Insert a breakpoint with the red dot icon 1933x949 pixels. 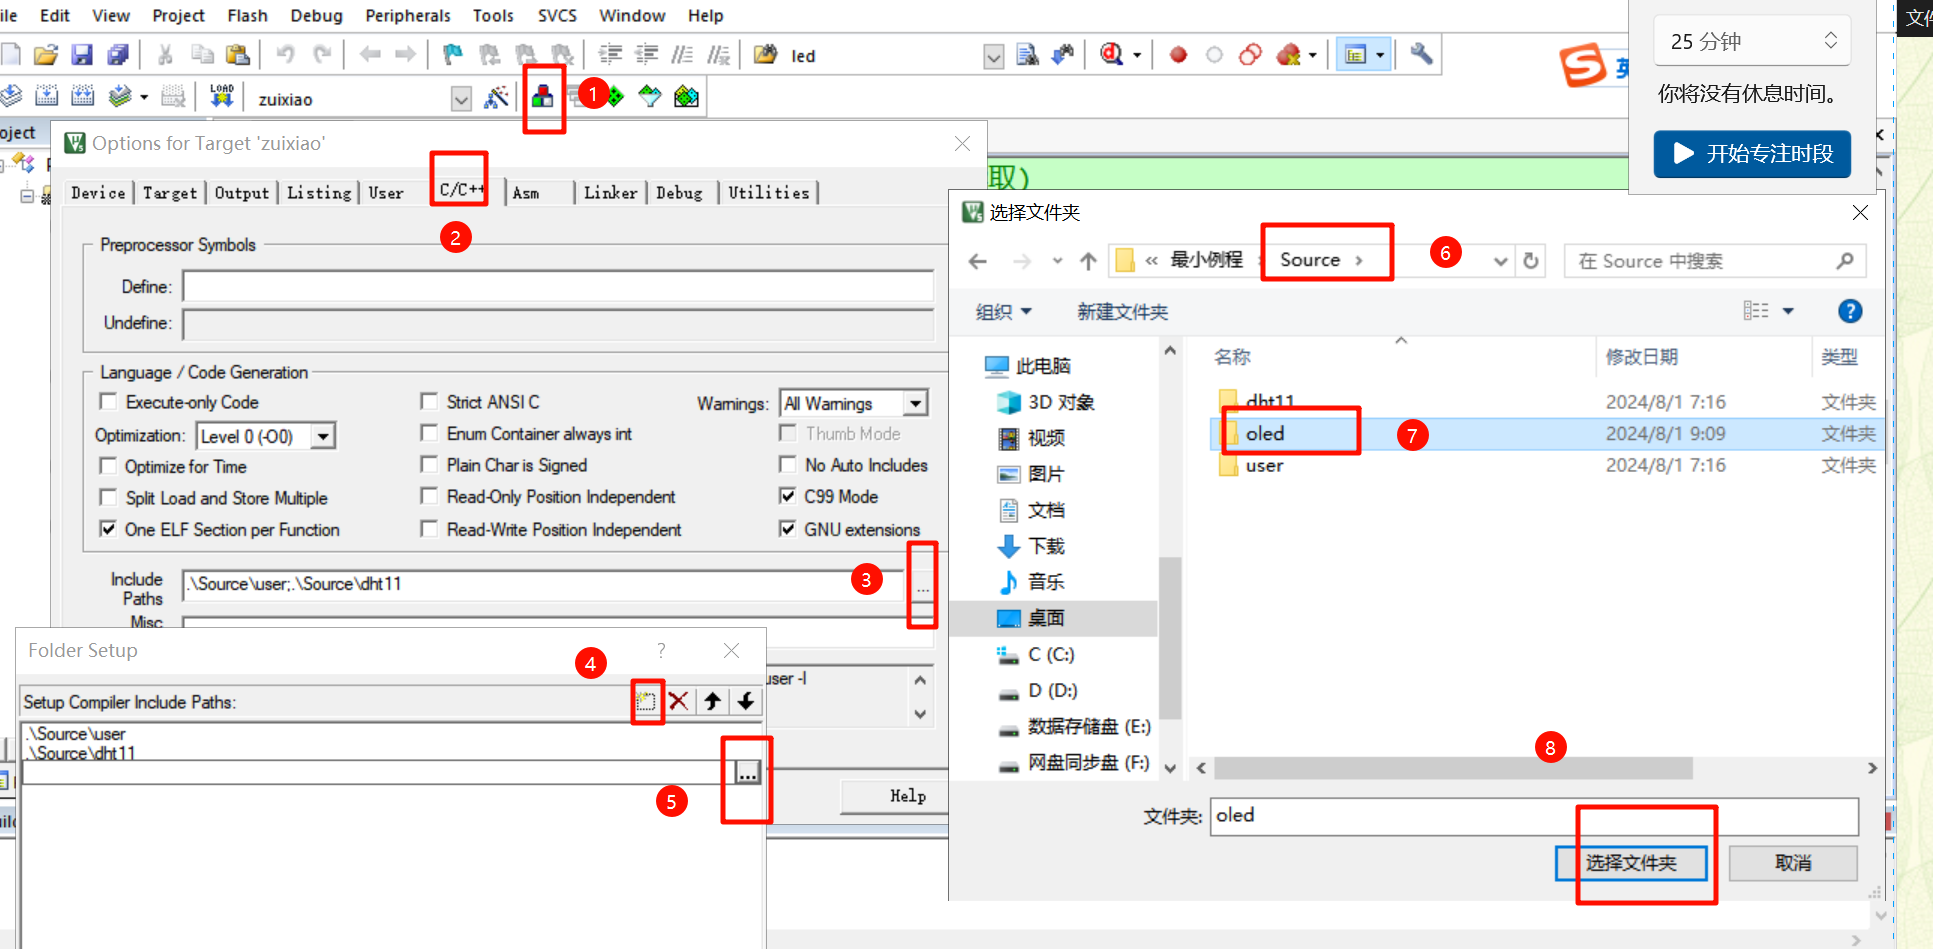[1178, 55]
